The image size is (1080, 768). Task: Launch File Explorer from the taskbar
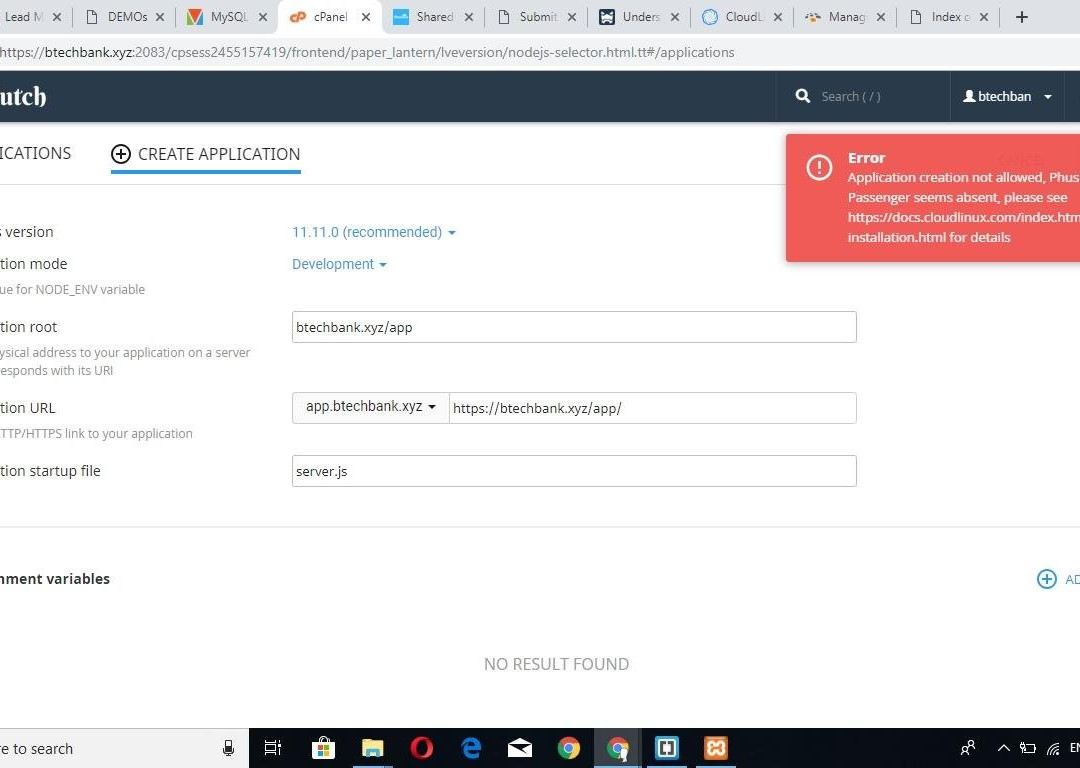click(x=373, y=748)
